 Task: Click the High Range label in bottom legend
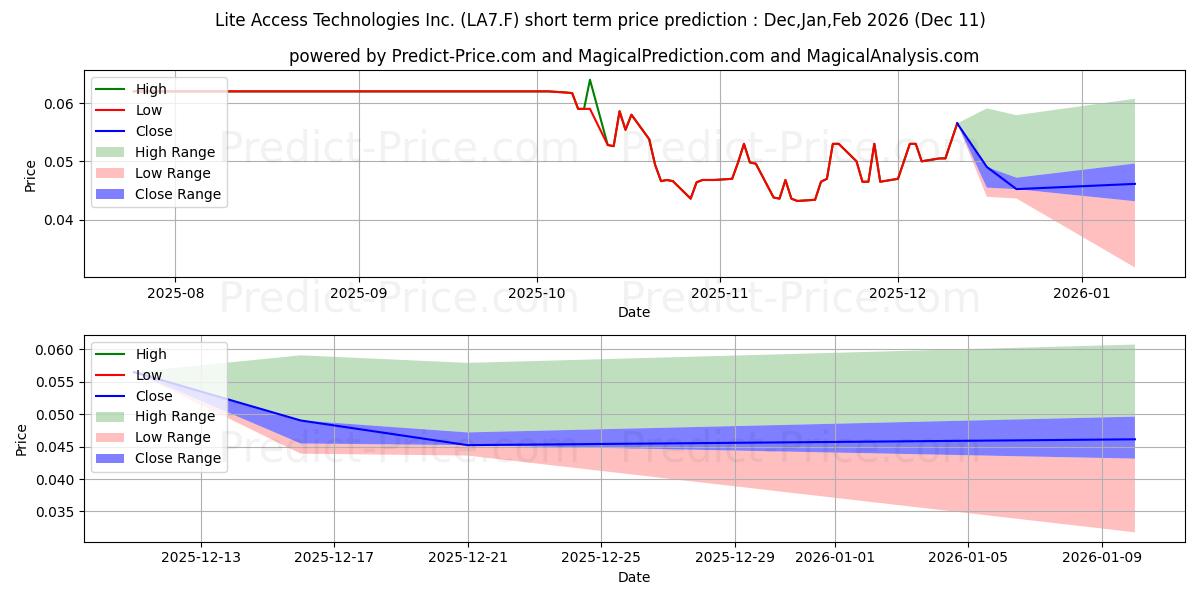point(175,416)
